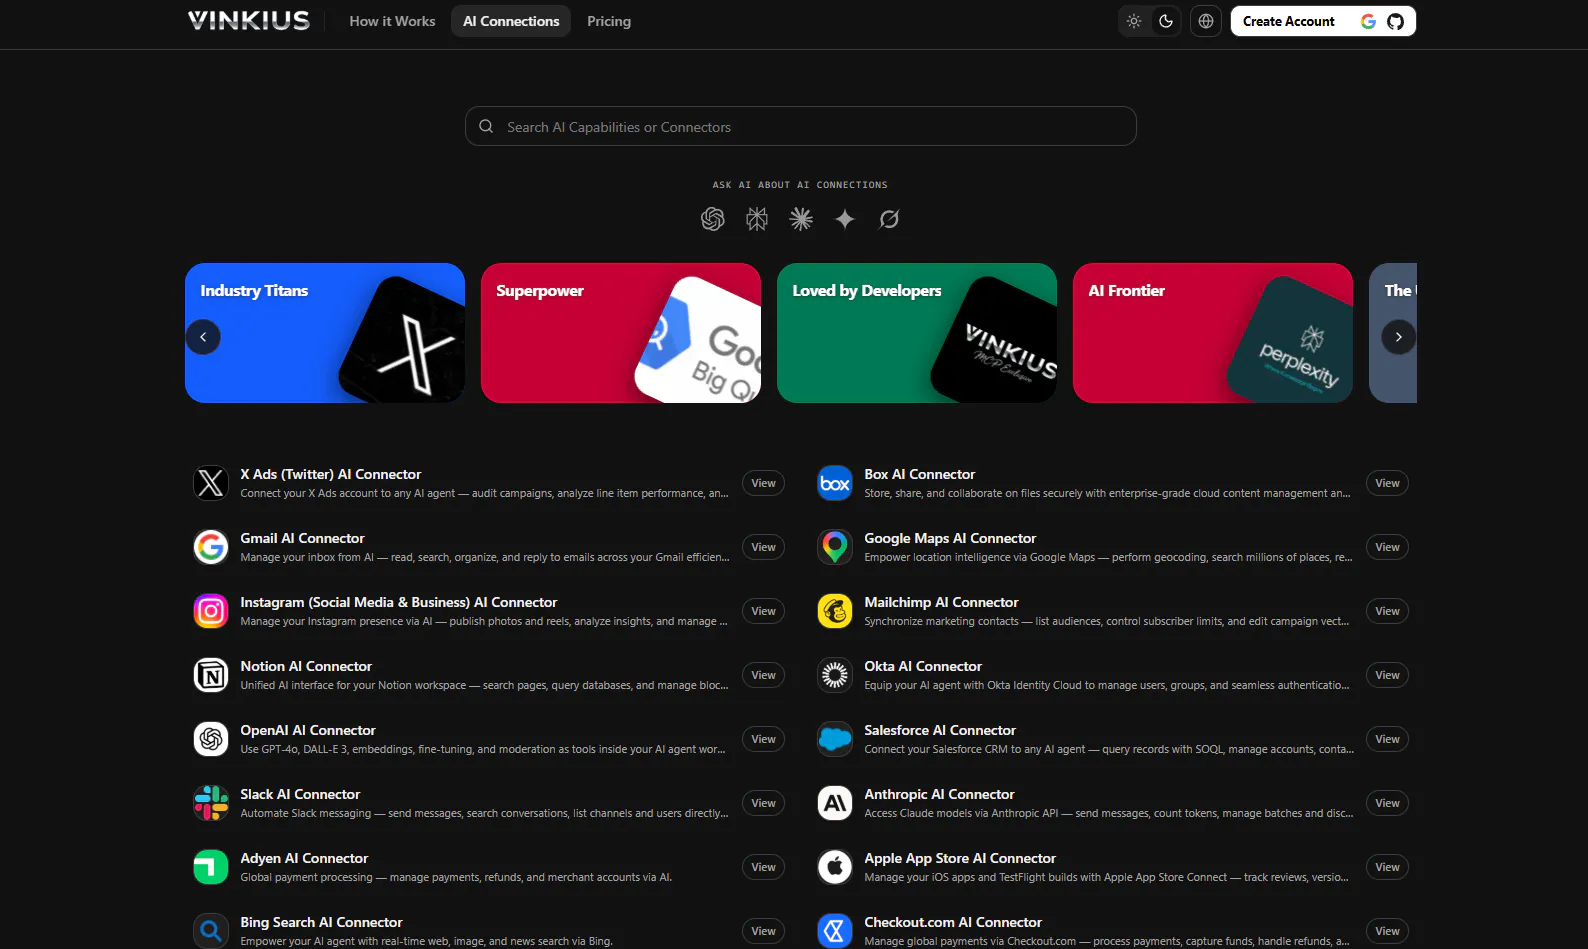Viewport: 1588px width, 949px height.
Task: Click the Okta connector description text
Action: [x=1107, y=685]
